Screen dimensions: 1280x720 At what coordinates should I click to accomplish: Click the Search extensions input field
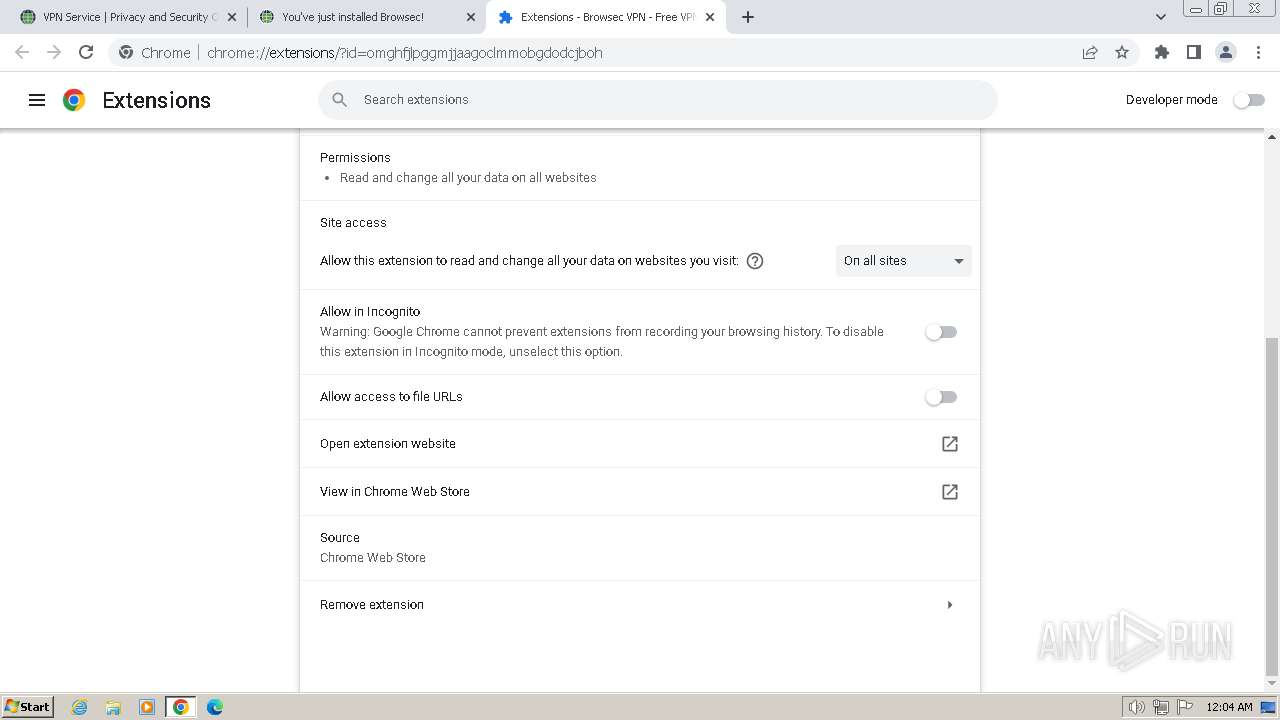coord(658,100)
